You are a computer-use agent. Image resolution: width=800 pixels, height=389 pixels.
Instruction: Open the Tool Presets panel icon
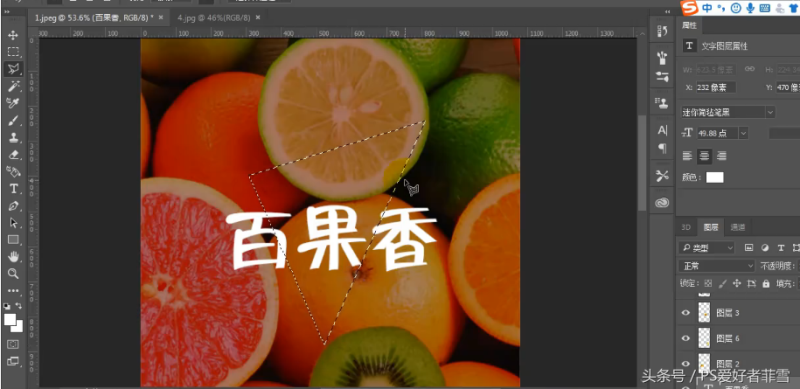coord(662,176)
